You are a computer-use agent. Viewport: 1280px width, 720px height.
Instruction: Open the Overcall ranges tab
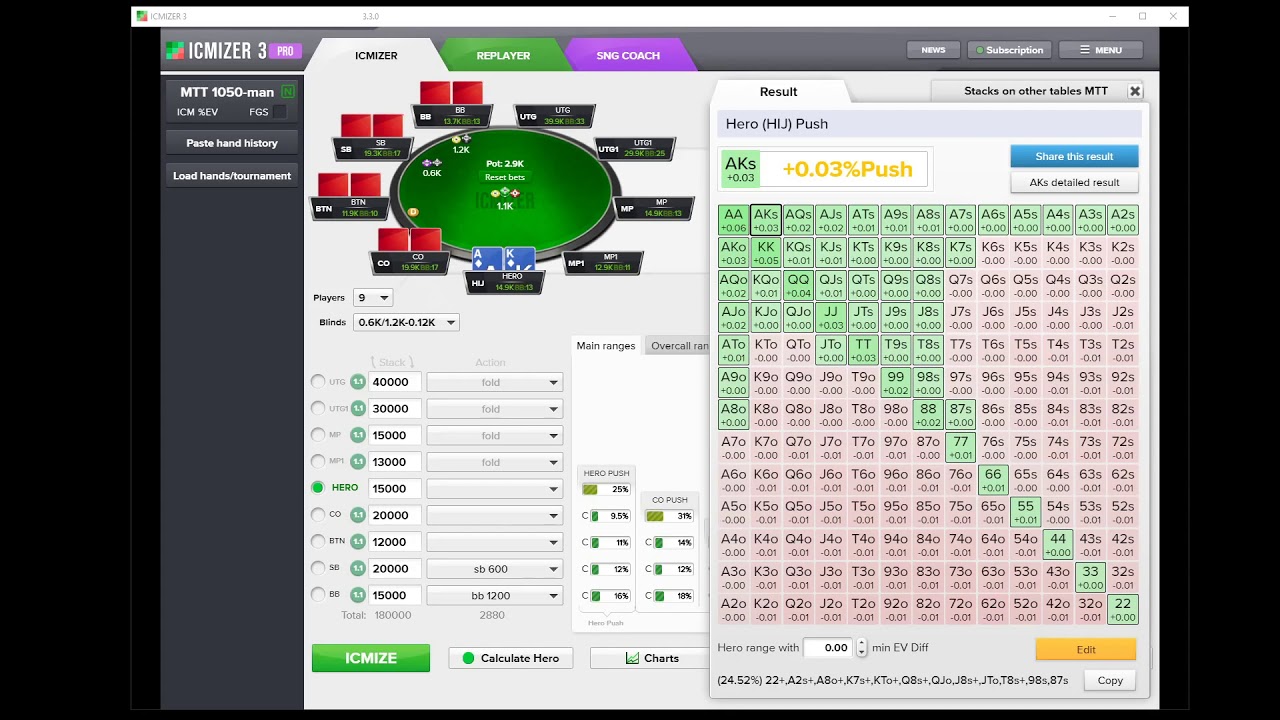678,346
